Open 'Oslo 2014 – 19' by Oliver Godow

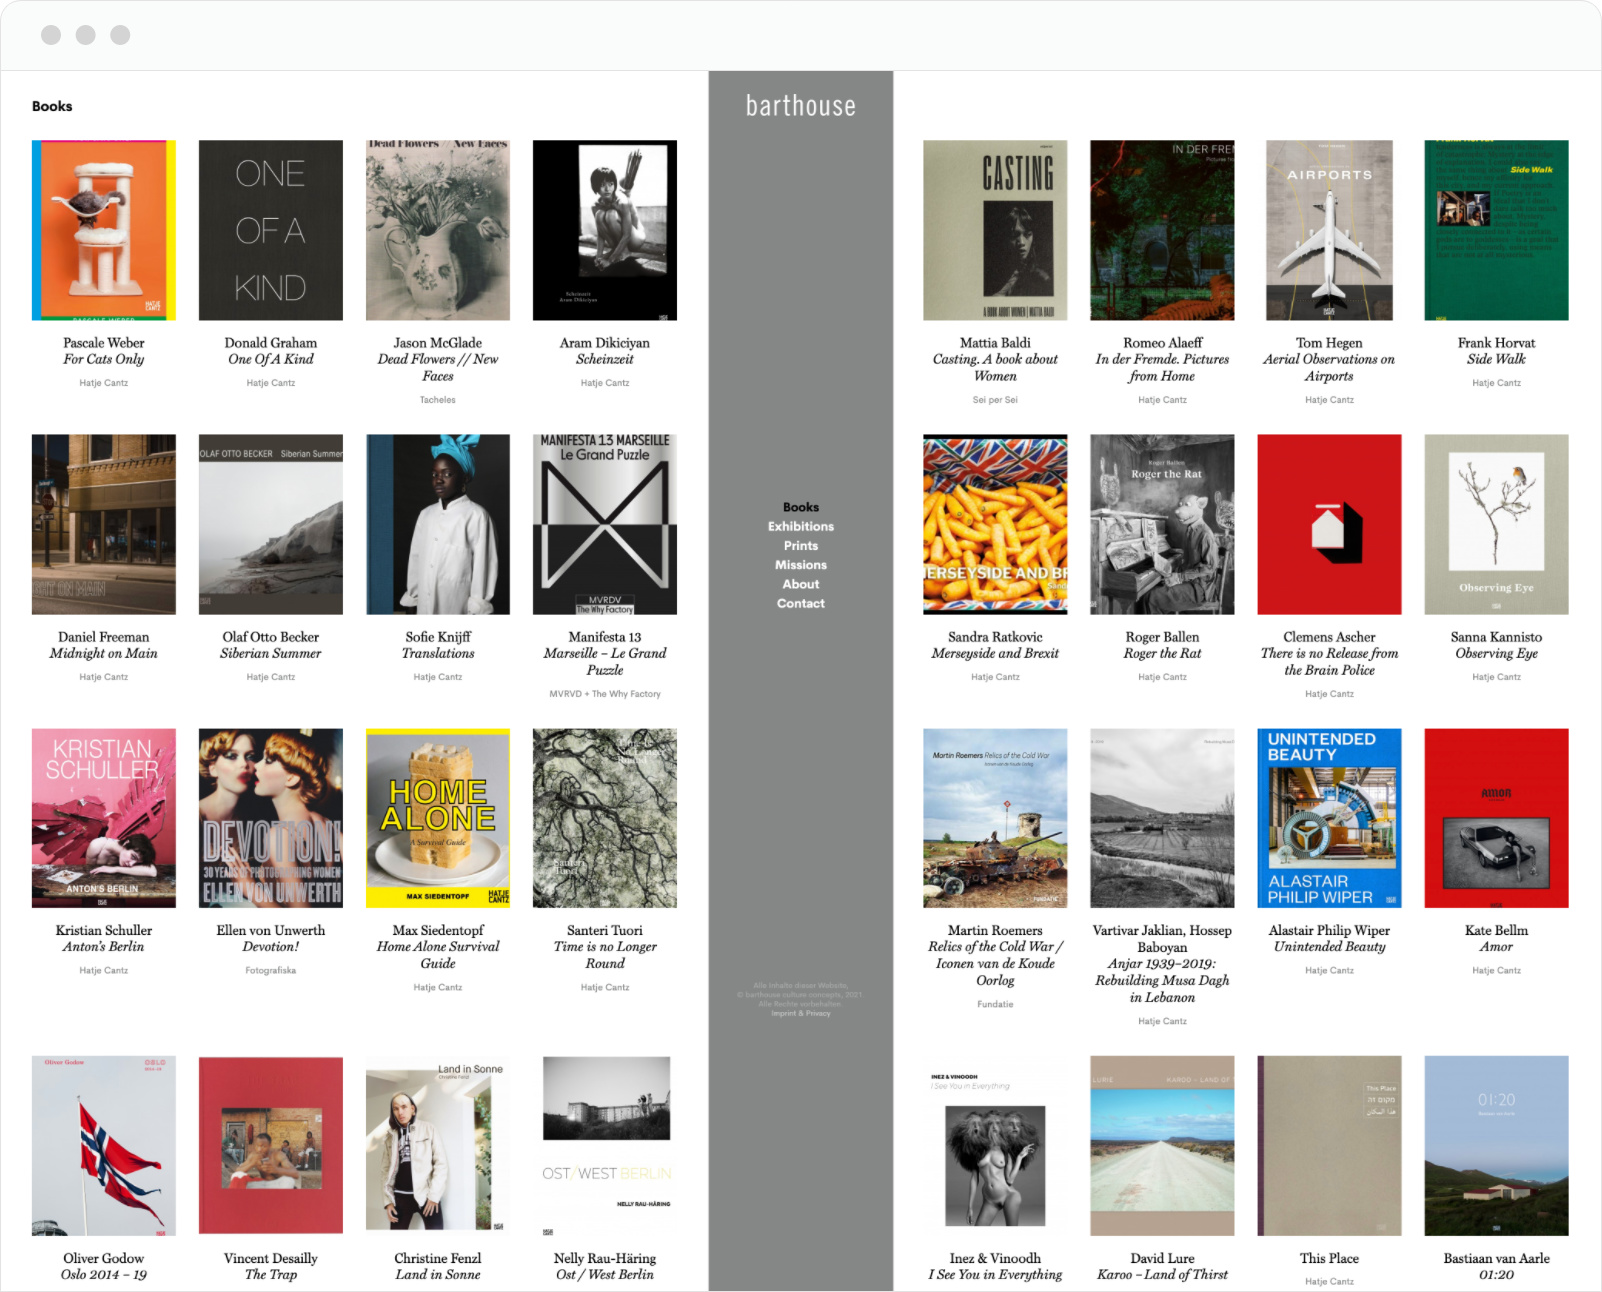click(x=103, y=1146)
